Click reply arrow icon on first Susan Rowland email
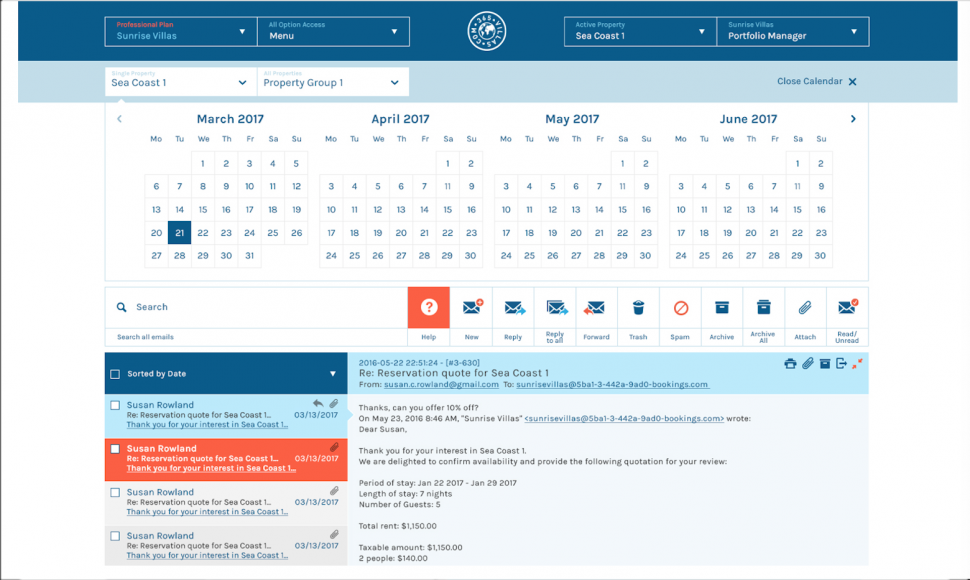Screen dimensions: 970x580 [x=318, y=403]
